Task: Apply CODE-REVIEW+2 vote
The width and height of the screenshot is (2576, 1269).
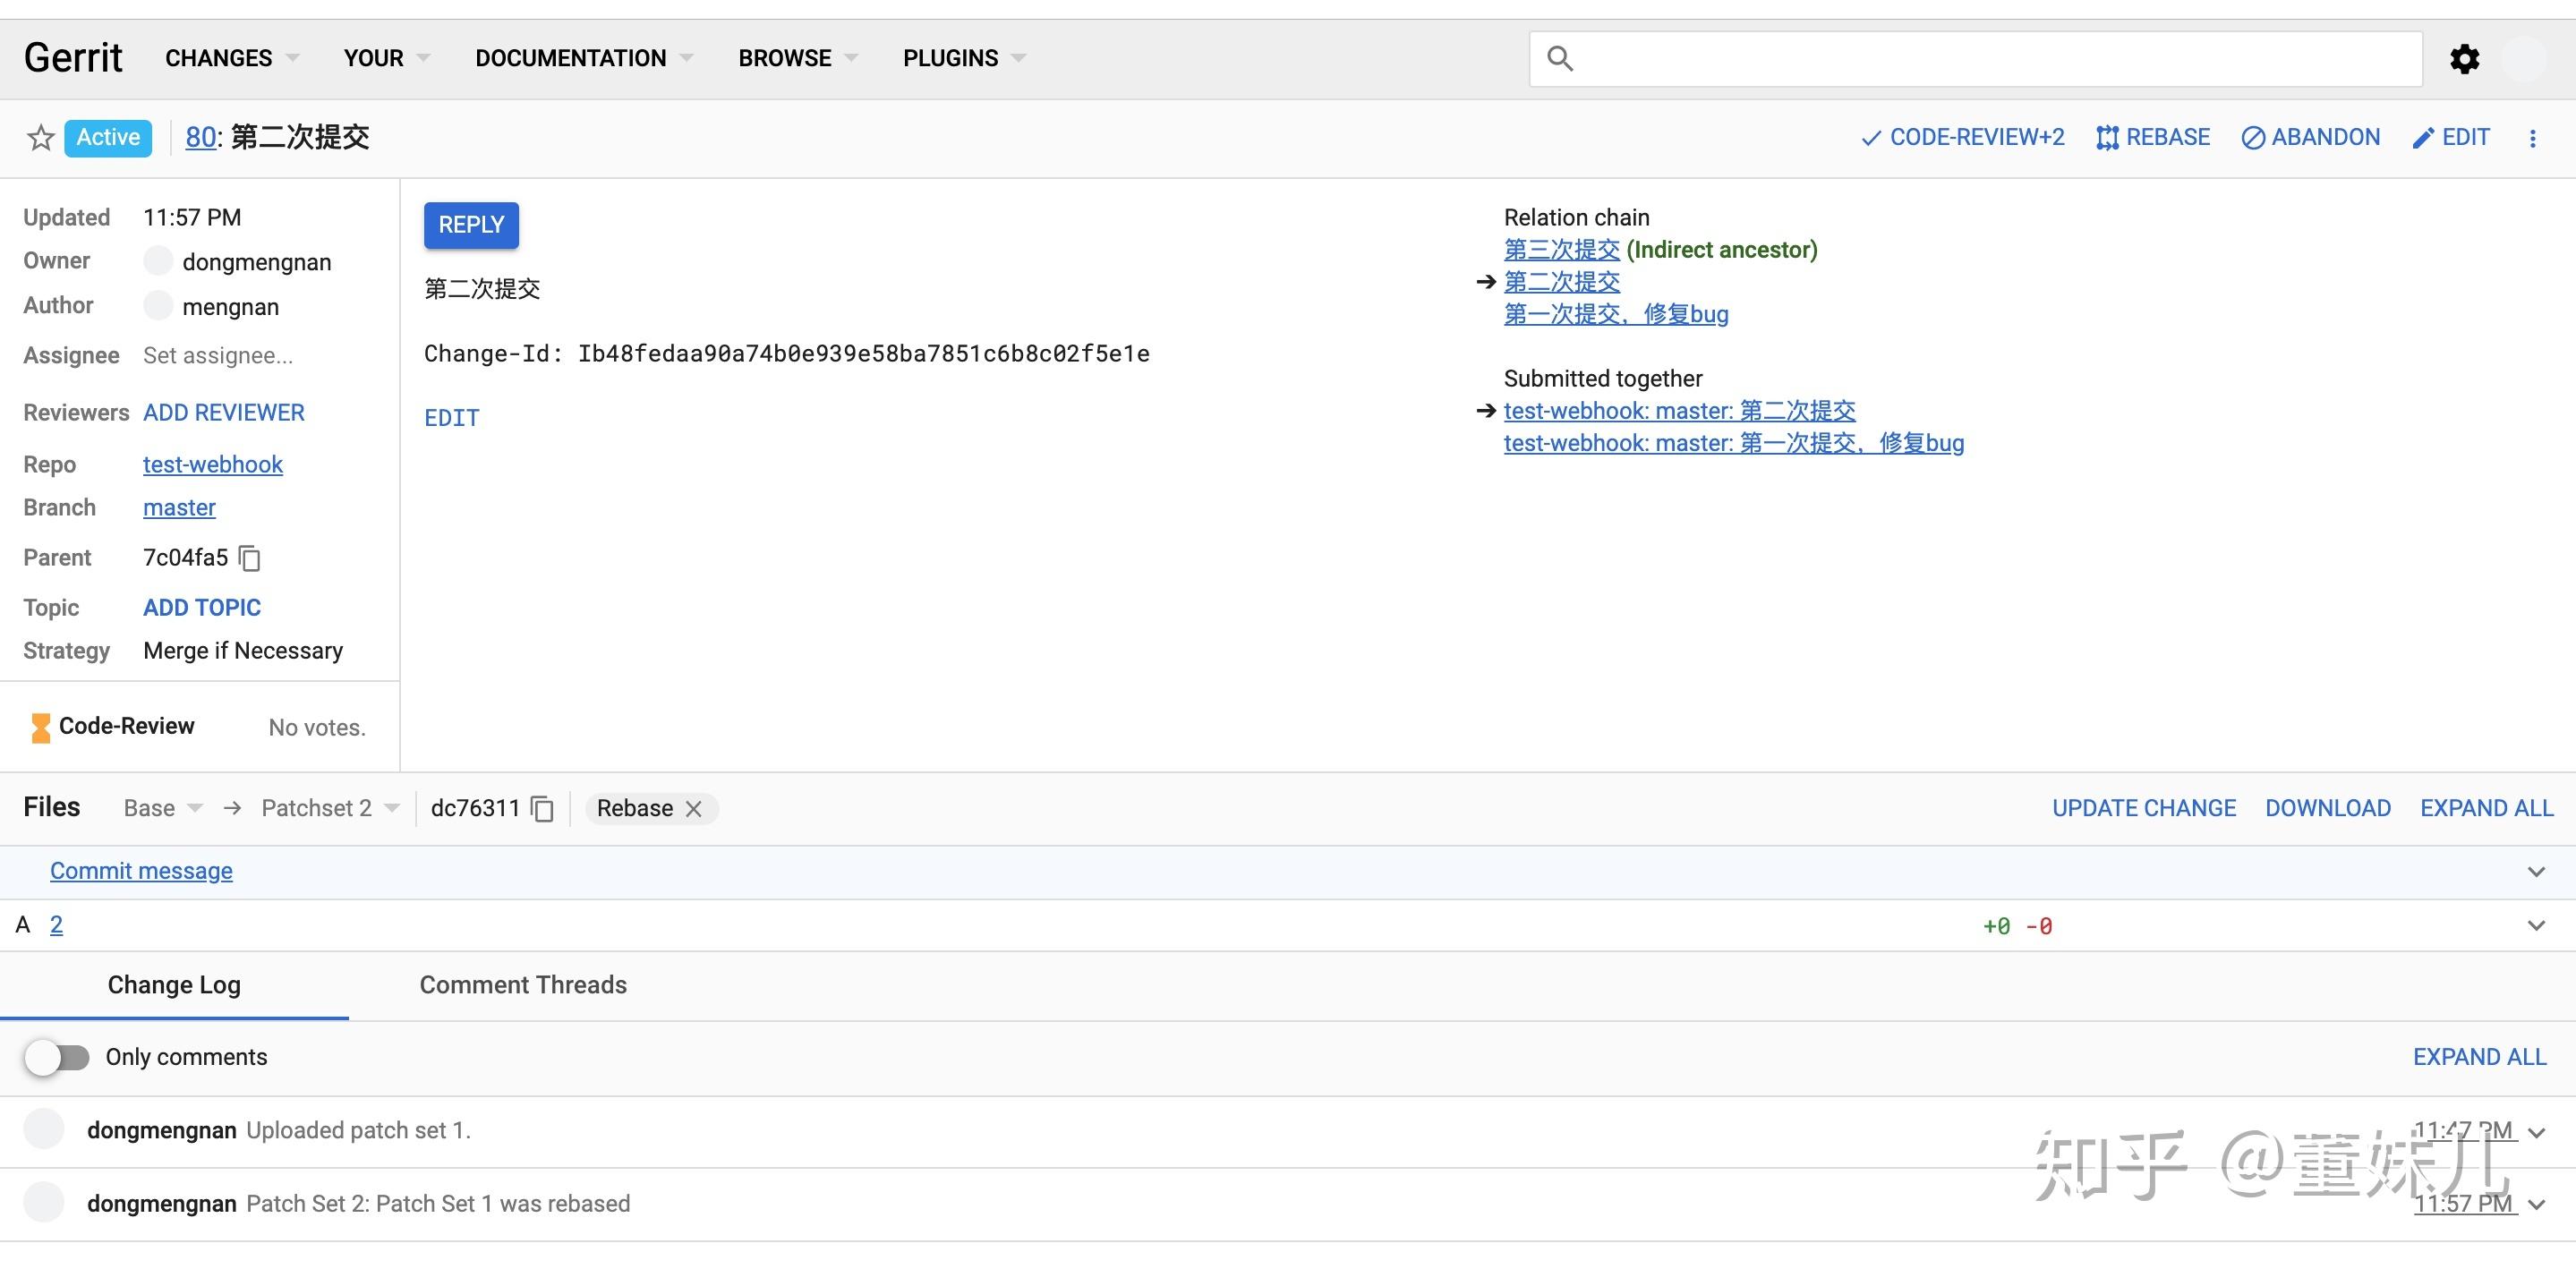Action: pyautogui.click(x=1961, y=136)
